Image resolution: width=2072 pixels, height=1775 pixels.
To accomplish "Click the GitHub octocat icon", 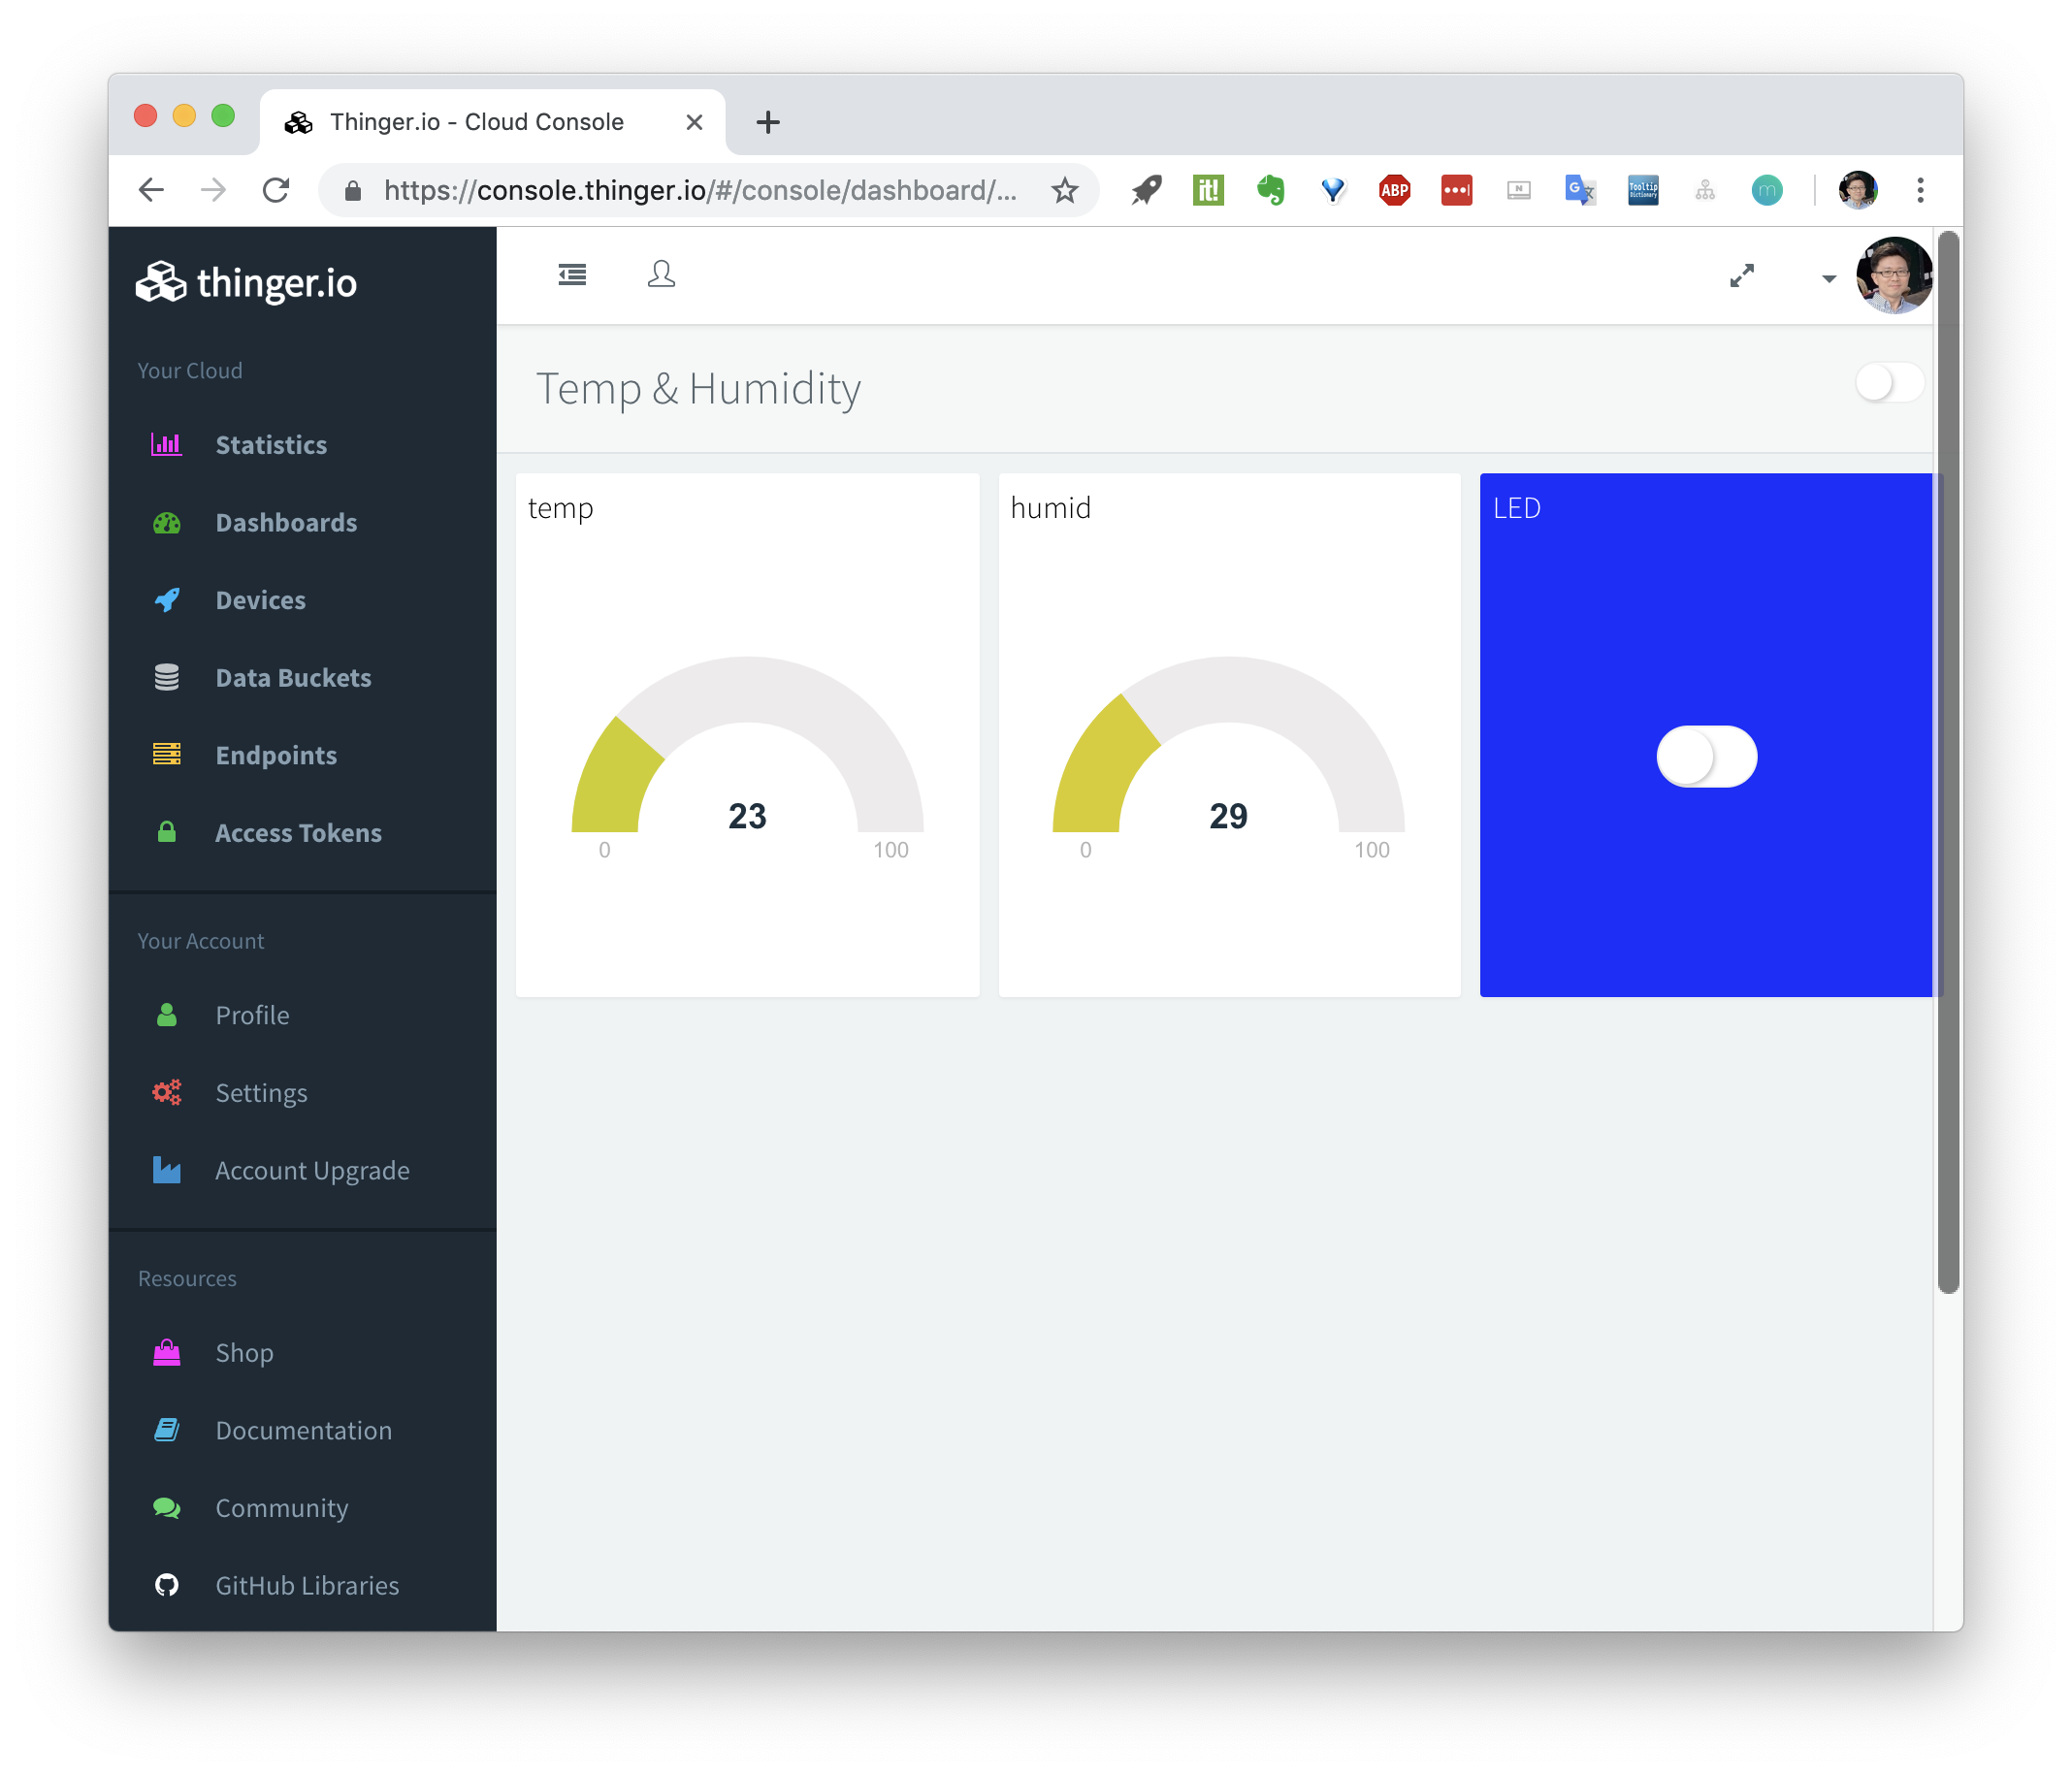I will point(166,1585).
